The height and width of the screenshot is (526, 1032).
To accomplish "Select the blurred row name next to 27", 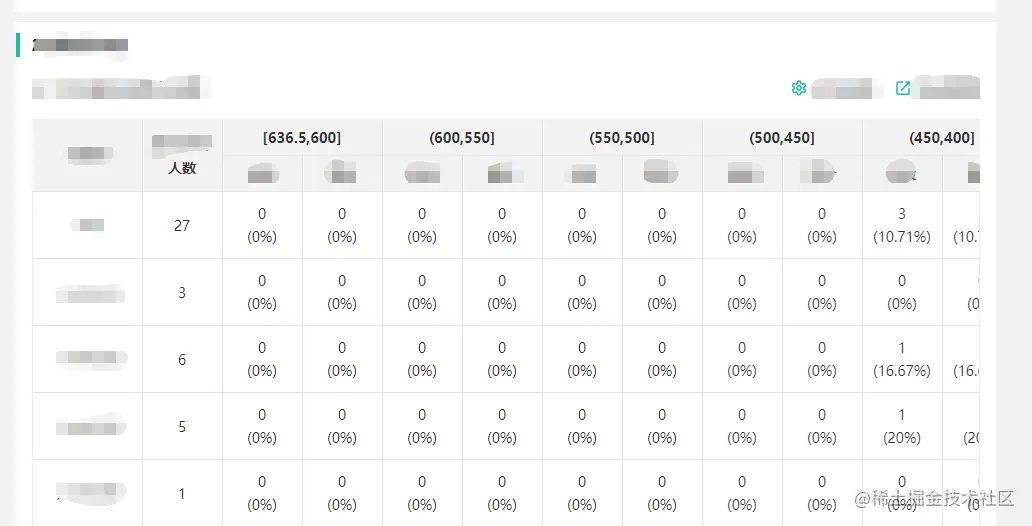I will (x=90, y=225).
